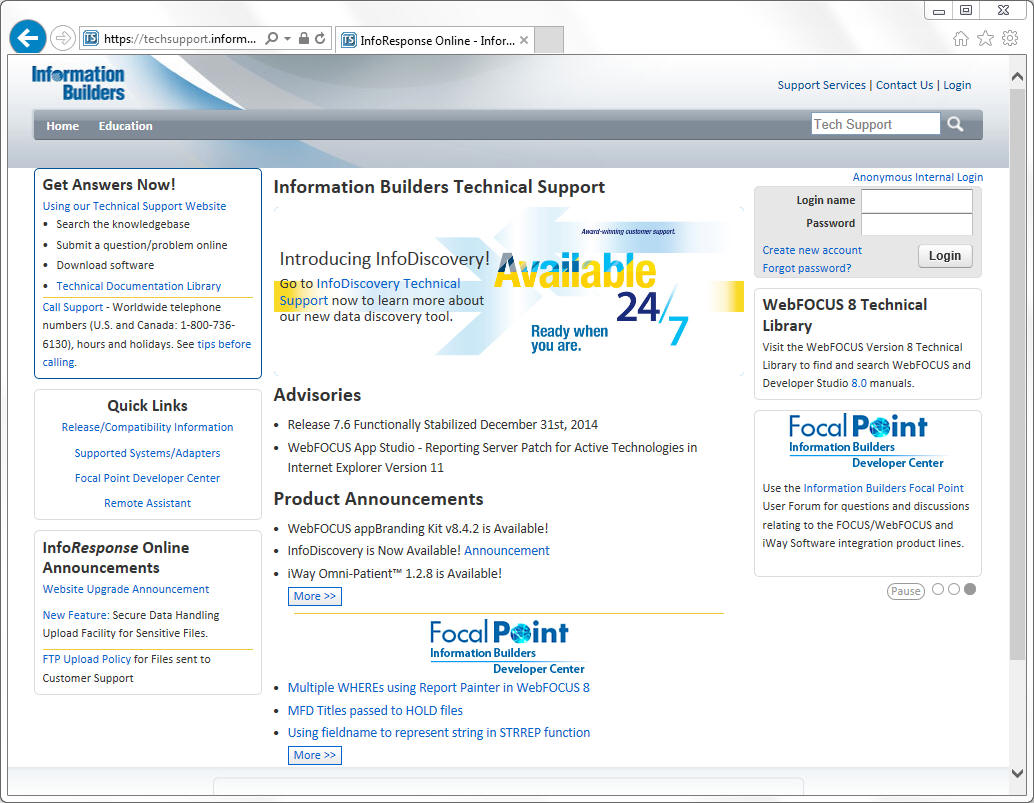
Task: Open Information Builders Focal Point forum link
Action: pos(883,489)
